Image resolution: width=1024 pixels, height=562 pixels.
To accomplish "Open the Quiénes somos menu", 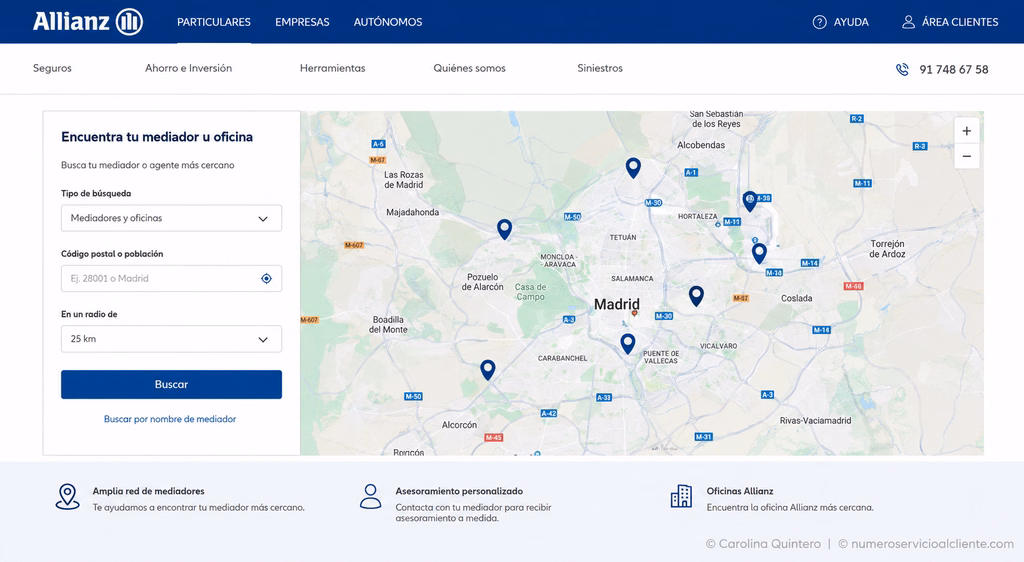I will [470, 68].
